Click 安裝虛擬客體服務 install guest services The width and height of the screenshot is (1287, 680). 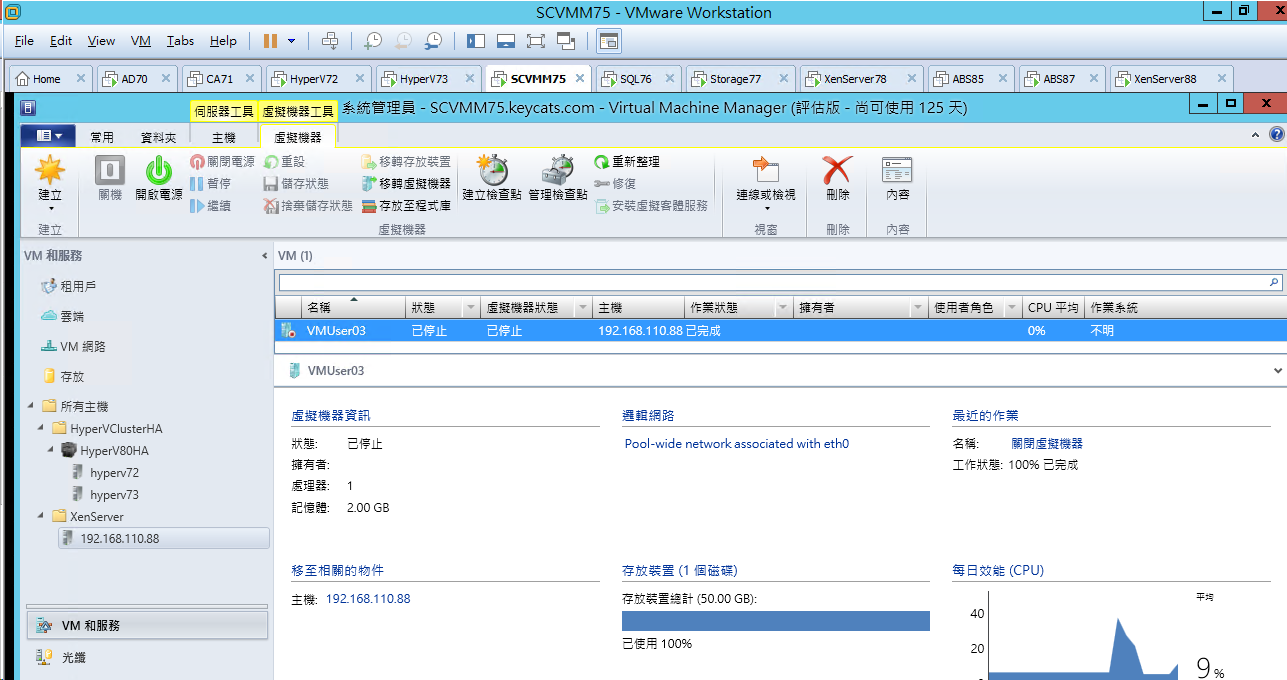651,205
